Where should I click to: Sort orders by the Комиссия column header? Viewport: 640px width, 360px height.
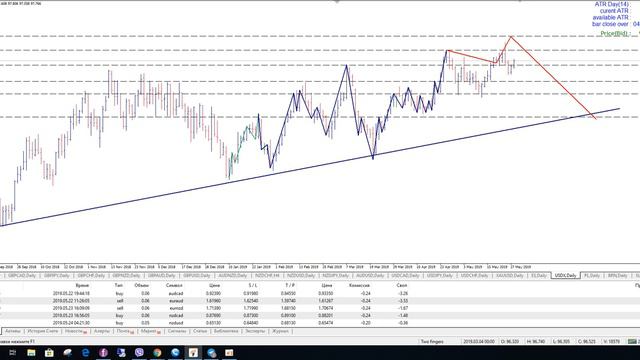click(x=359, y=285)
